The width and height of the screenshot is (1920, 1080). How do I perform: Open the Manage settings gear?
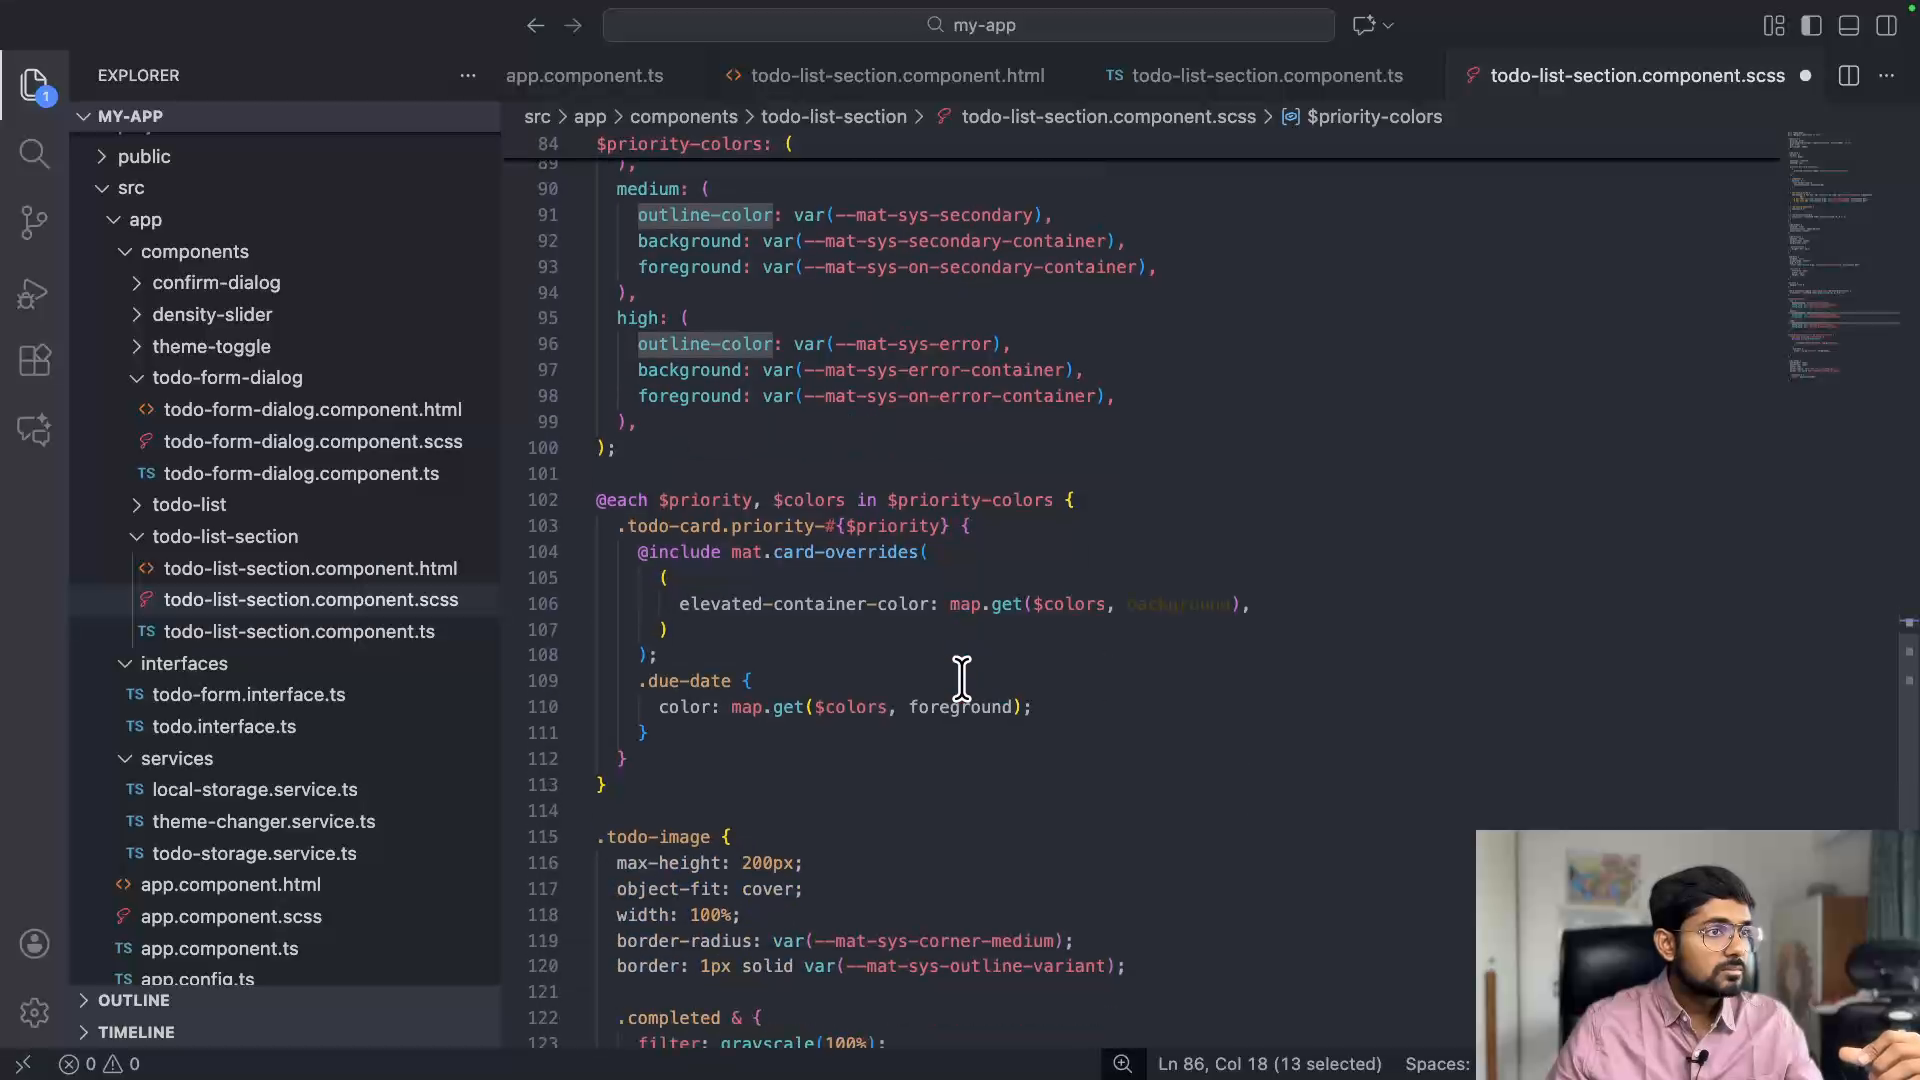click(x=34, y=1013)
